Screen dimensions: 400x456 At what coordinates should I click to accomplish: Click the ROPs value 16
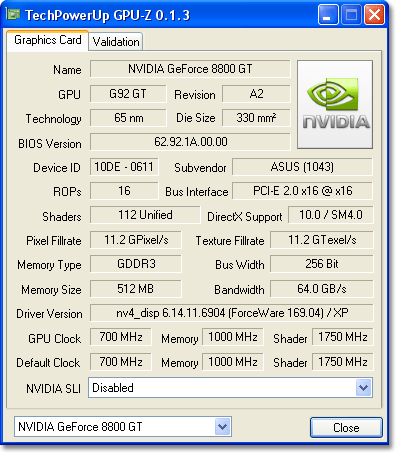pyautogui.click(x=124, y=191)
